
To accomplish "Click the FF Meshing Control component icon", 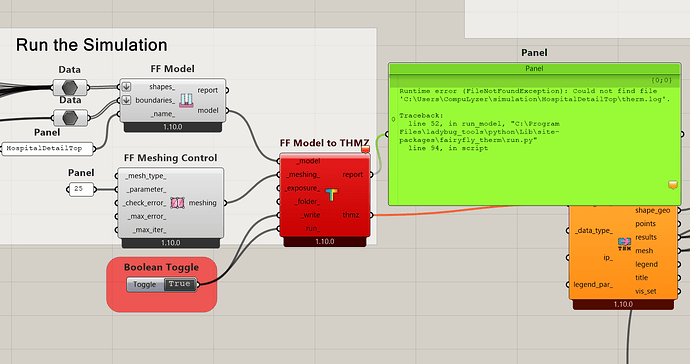I will coord(177,203).
